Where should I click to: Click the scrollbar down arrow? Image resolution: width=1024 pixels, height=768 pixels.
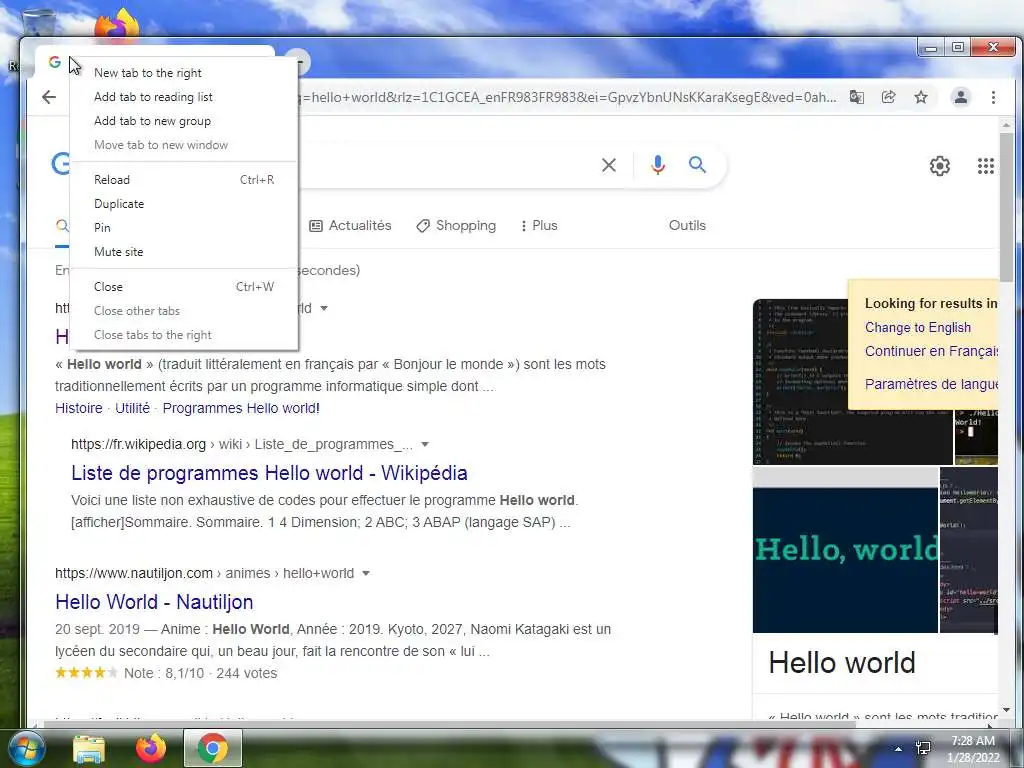coord(1006,710)
